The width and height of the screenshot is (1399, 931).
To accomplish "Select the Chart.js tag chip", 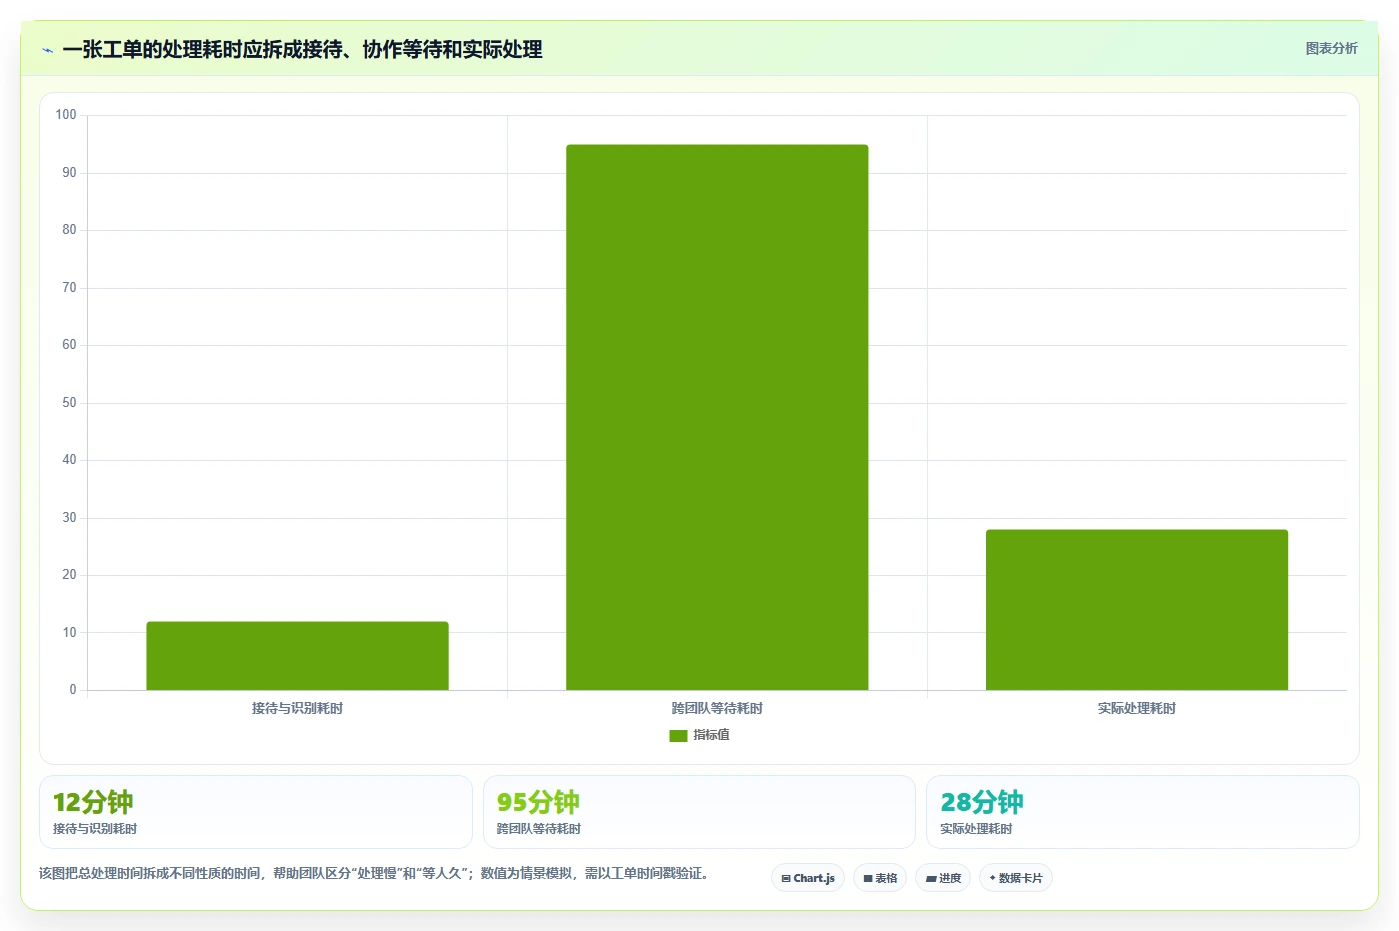I will (808, 878).
